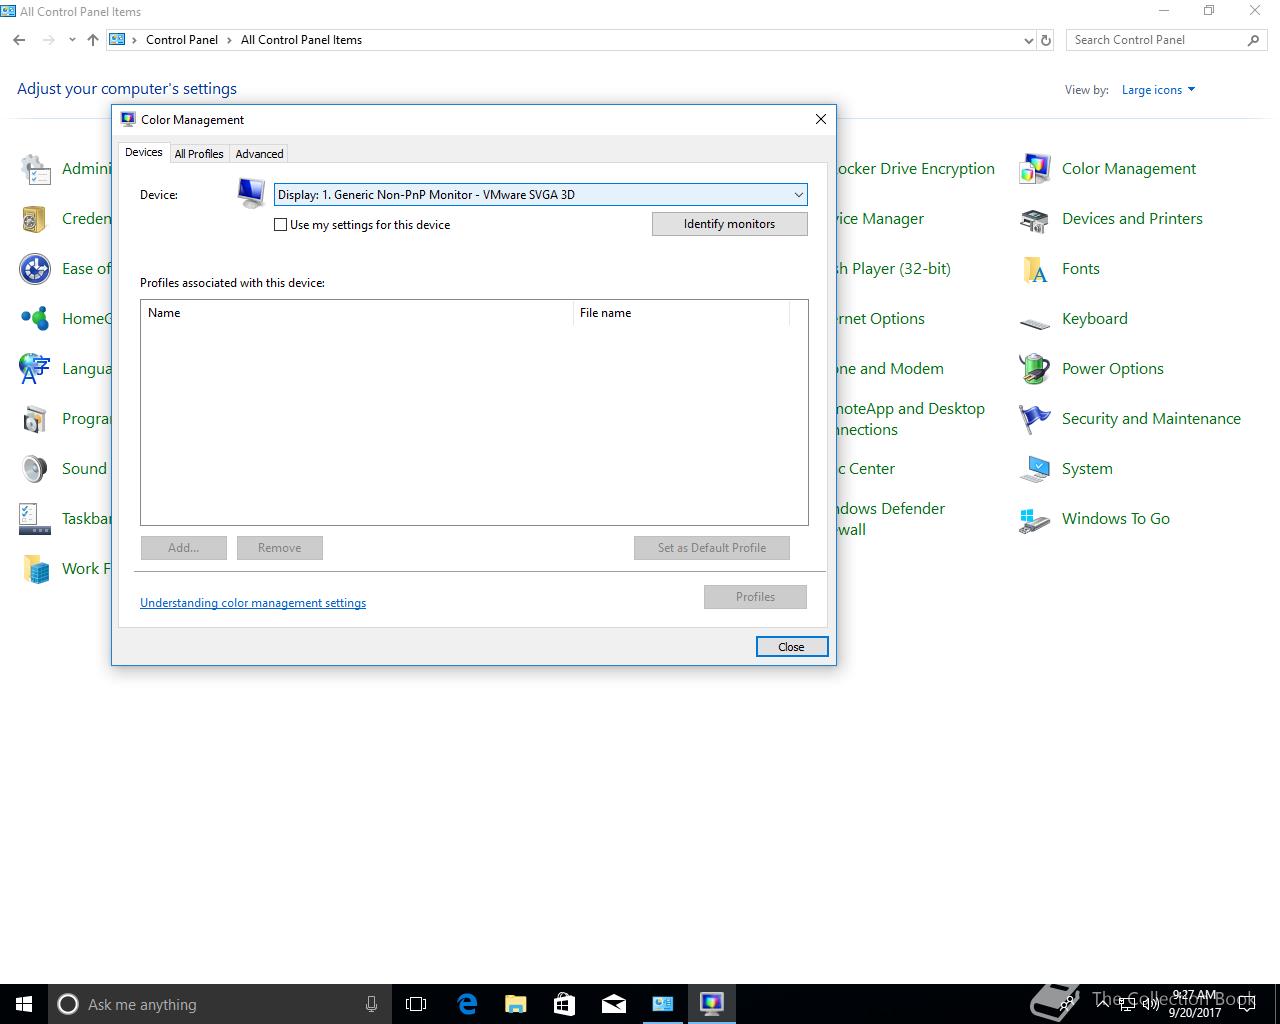Image resolution: width=1280 pixels, height=1024 pixels.
Task: Open the System icon
Action: click(x=1034, y=469)
